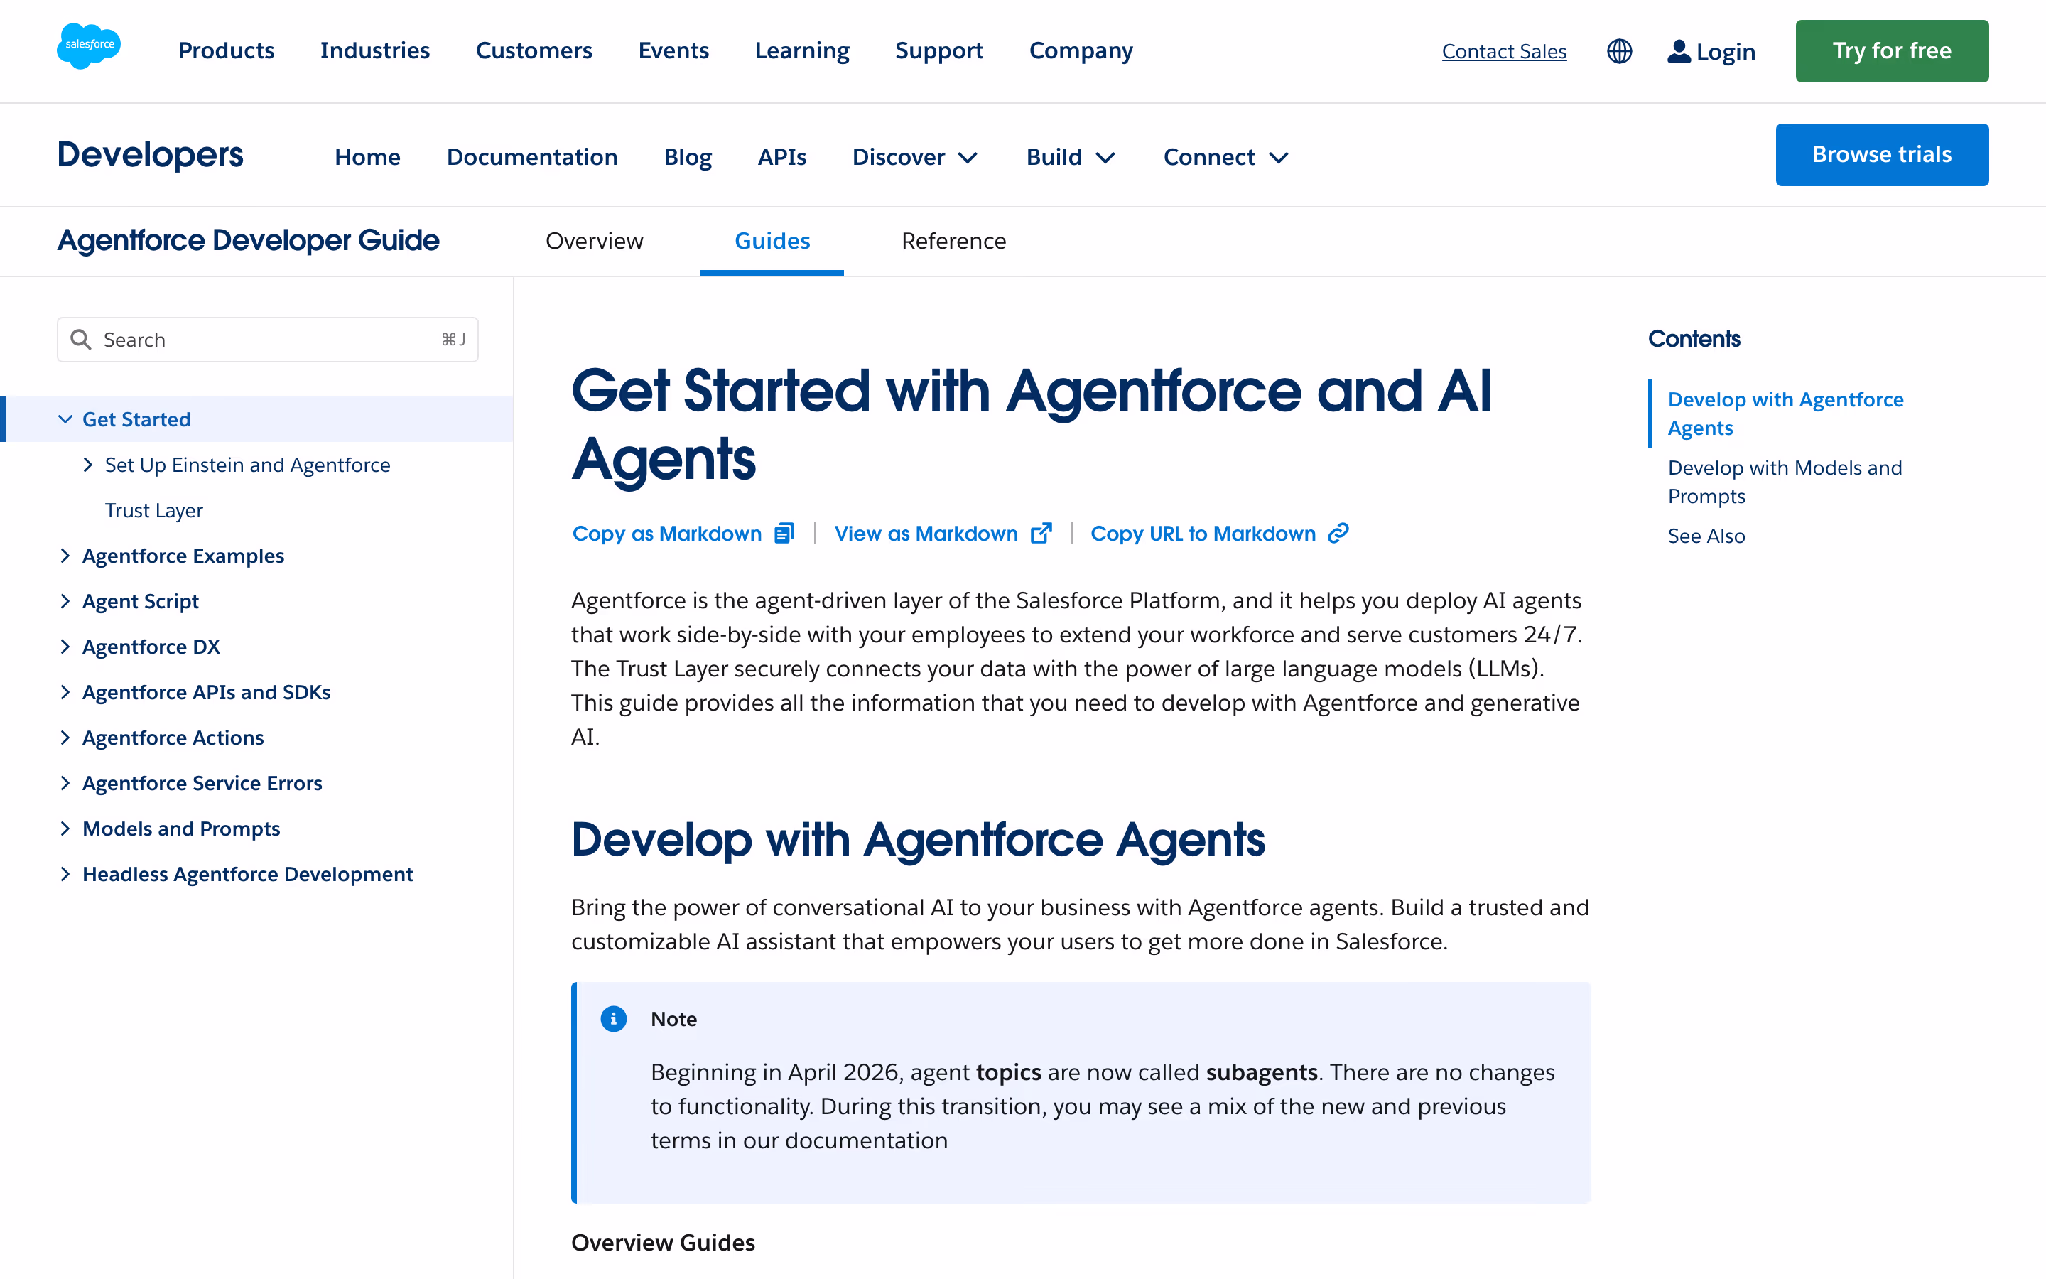Open the Blog nav link
Image resolution: width=2046 pixels, height=1279 pixels.
point(688,157)
